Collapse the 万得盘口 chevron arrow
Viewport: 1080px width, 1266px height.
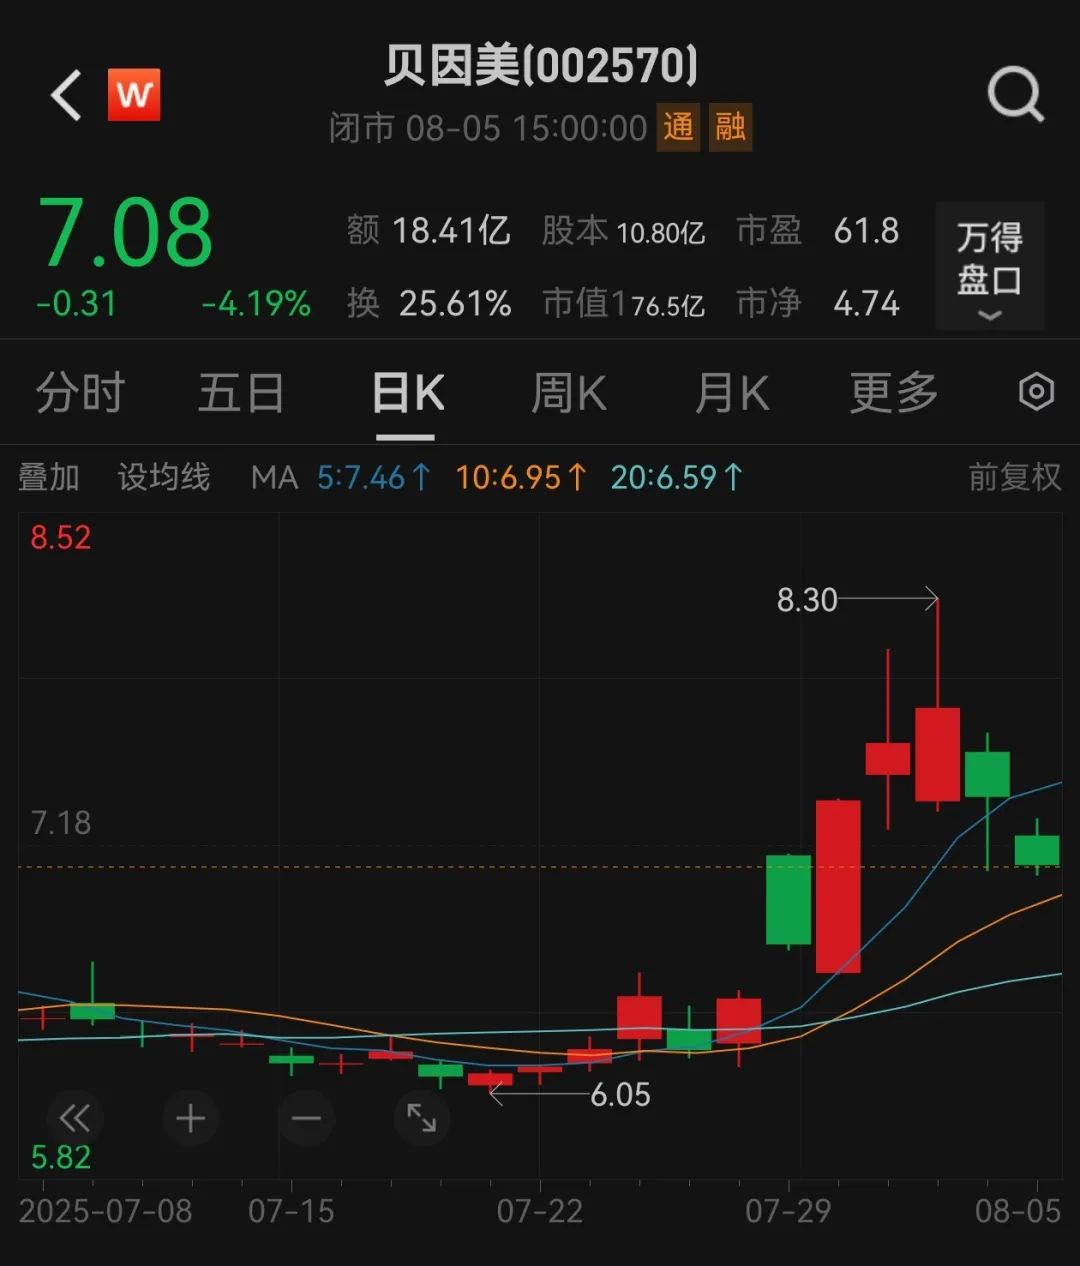[989, 316]
